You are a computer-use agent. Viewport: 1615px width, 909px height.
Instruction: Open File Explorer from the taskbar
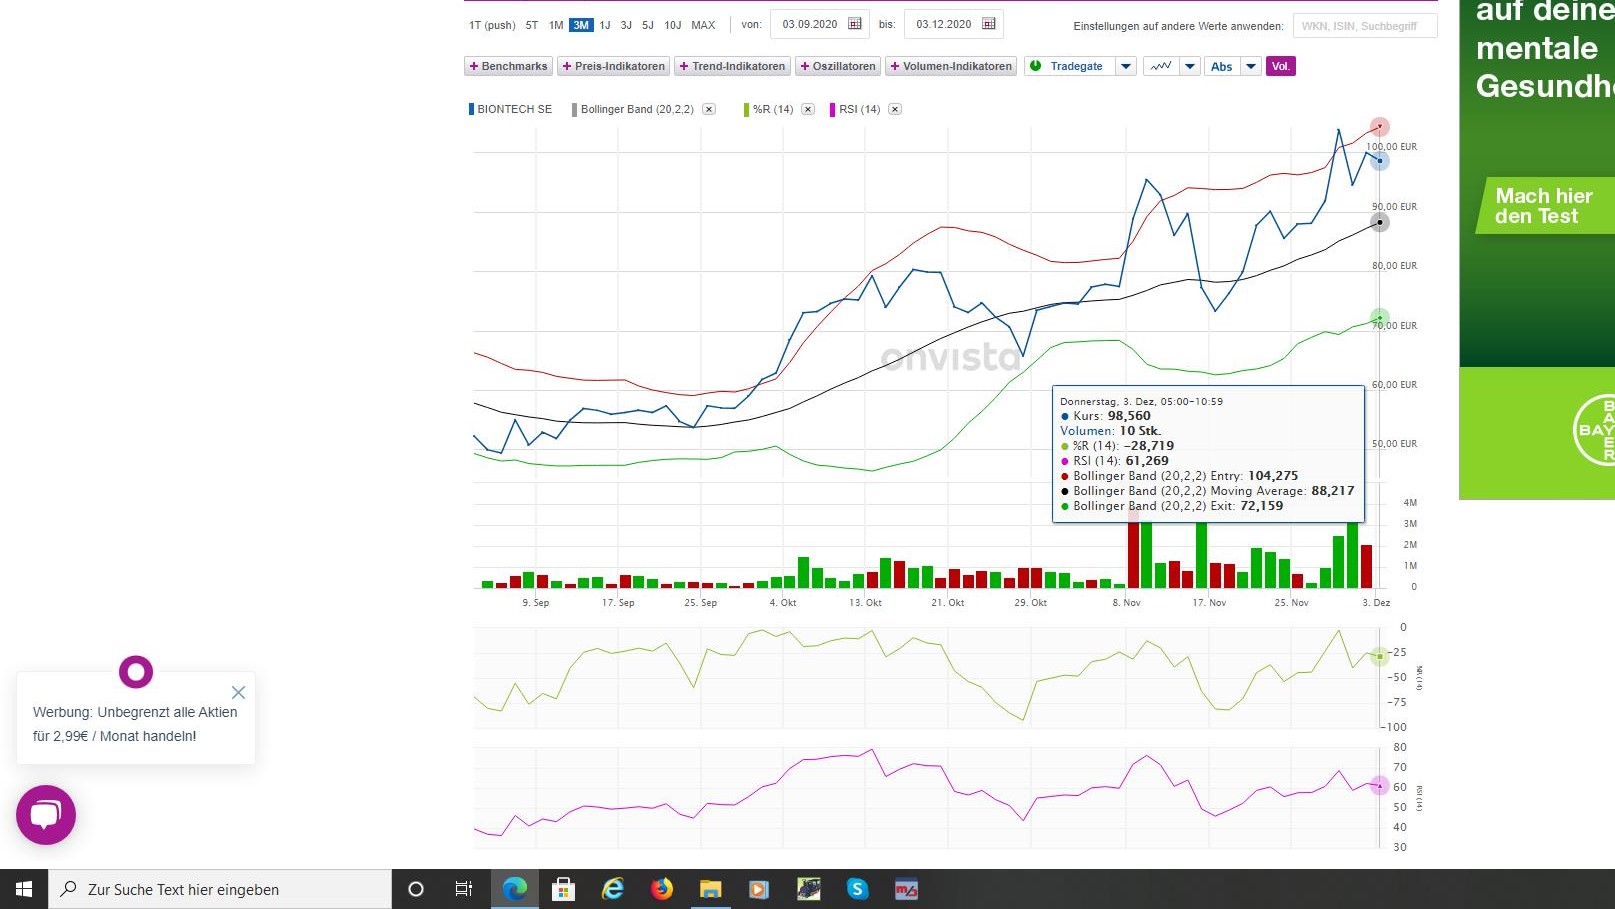click(711, 889)
